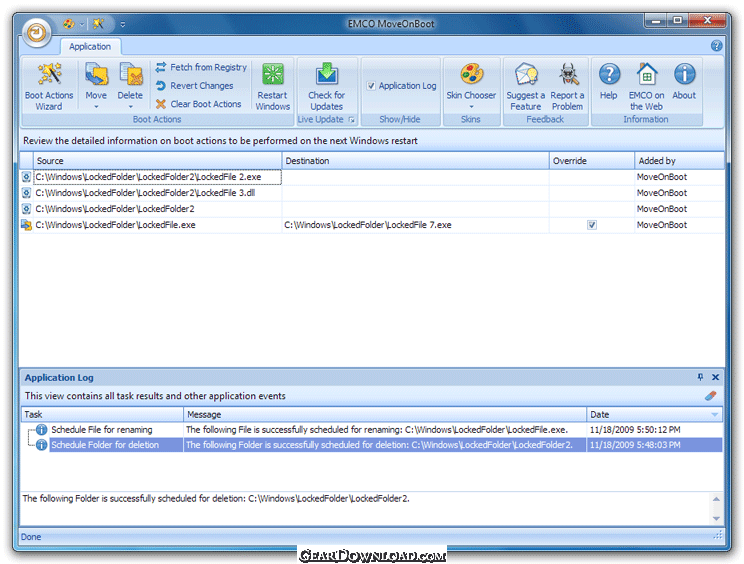Clear the log with the eraser icon

(x=710, y=396)
